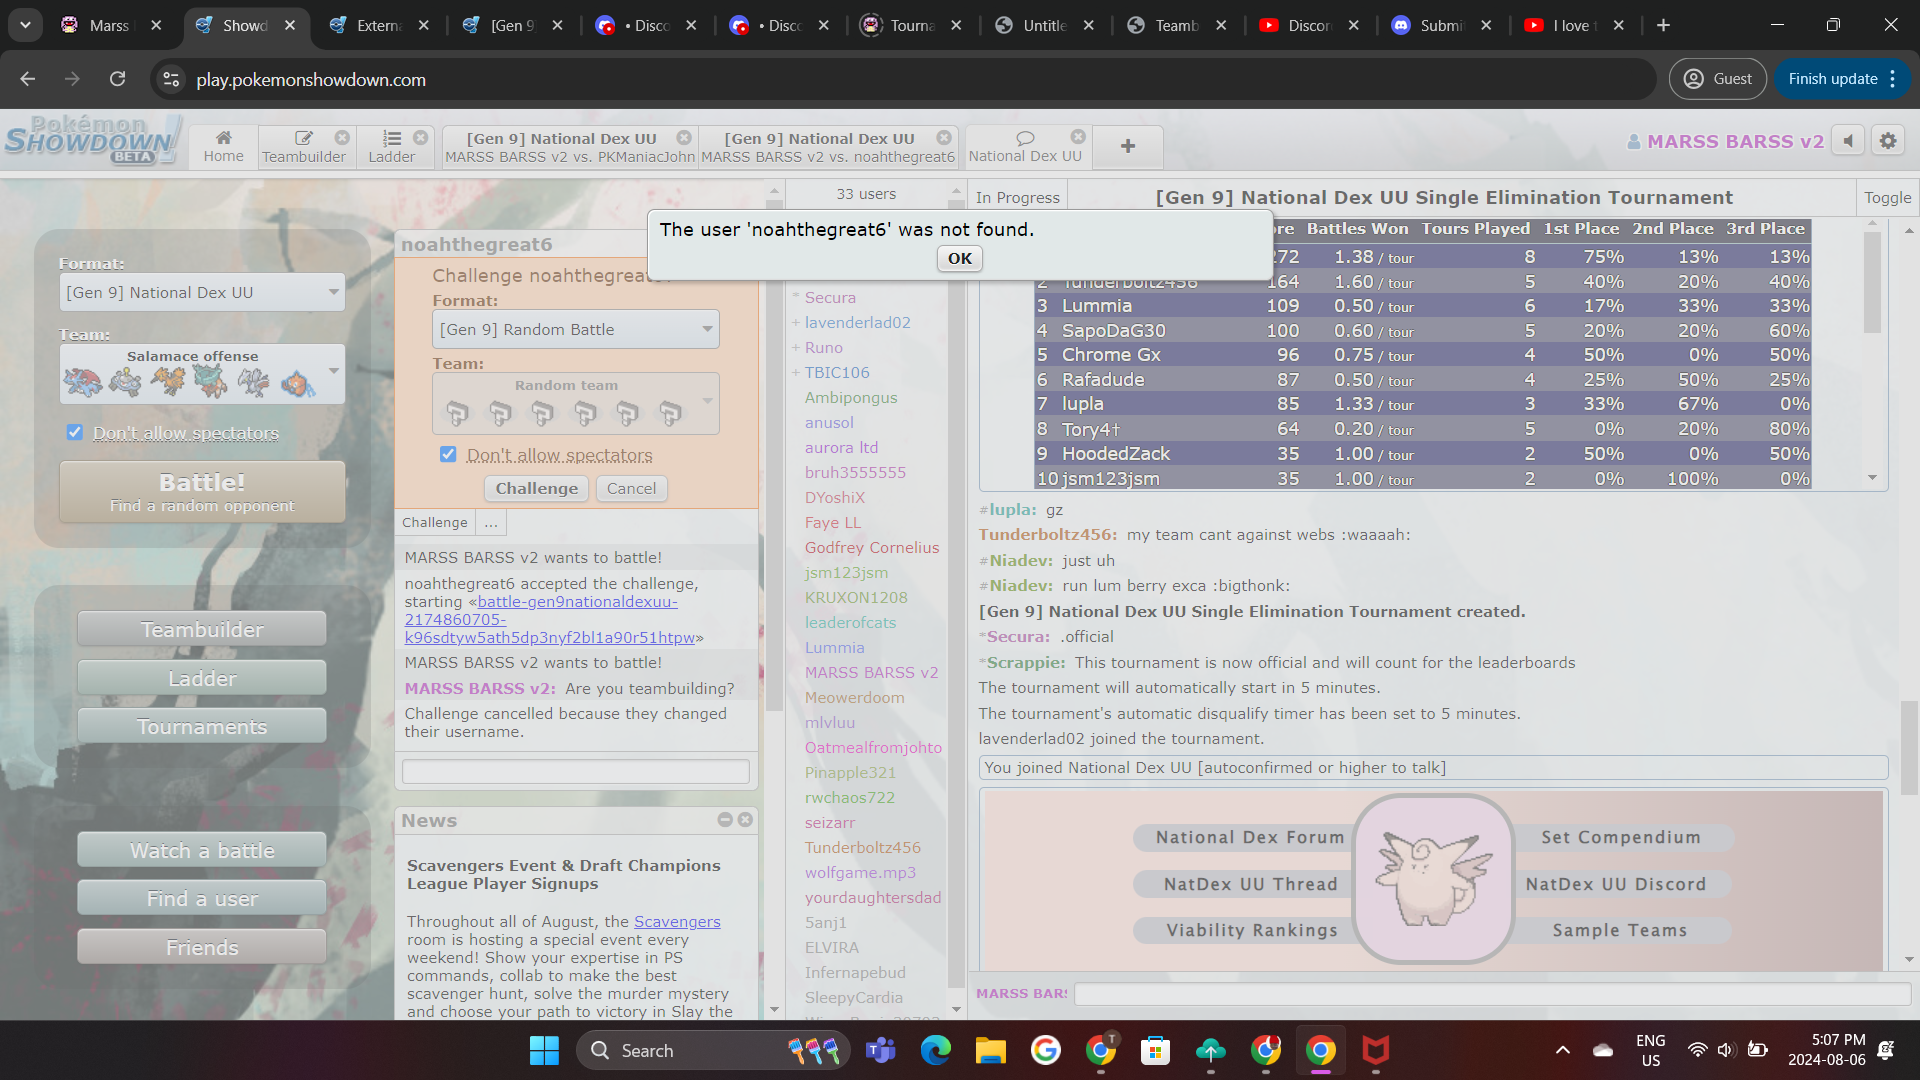1920x1080 pixels.
Task: Select user lavenderlad02 in the user list
Action: pos(857,322)
